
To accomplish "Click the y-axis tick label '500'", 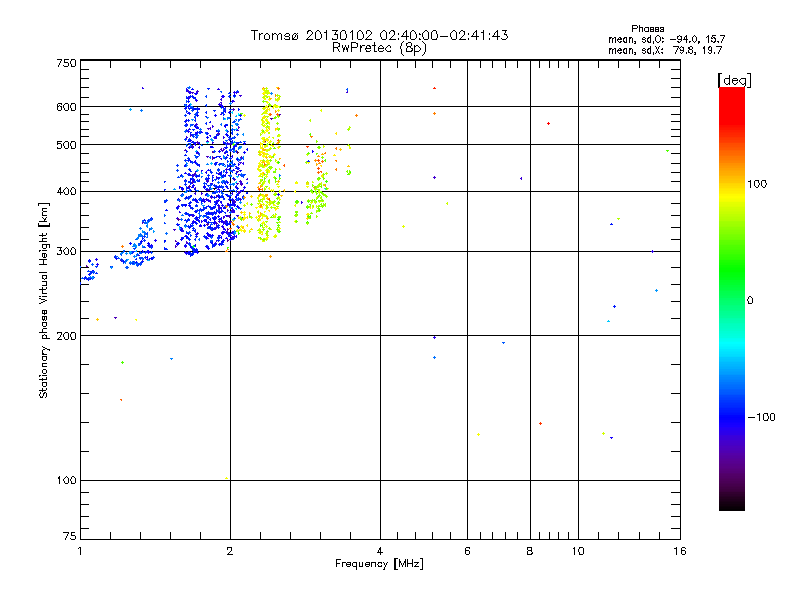I will 66,145.
